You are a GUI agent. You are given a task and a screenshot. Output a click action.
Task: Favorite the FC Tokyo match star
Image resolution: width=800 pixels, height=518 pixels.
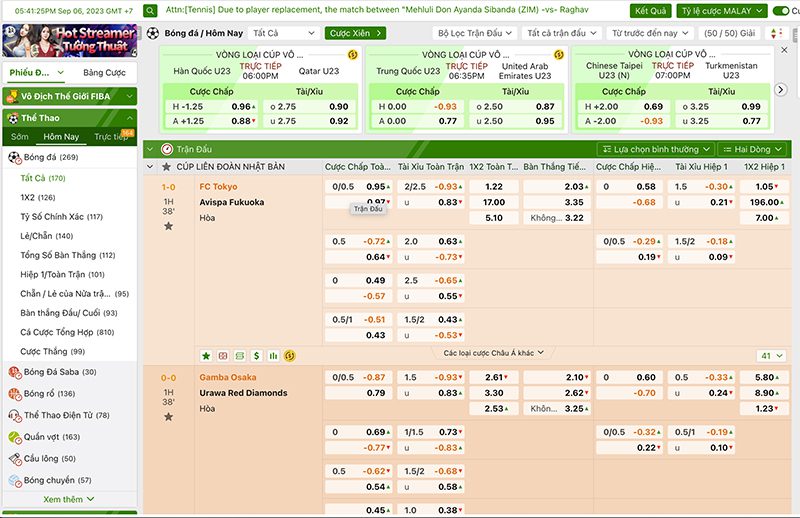point(168,226)
